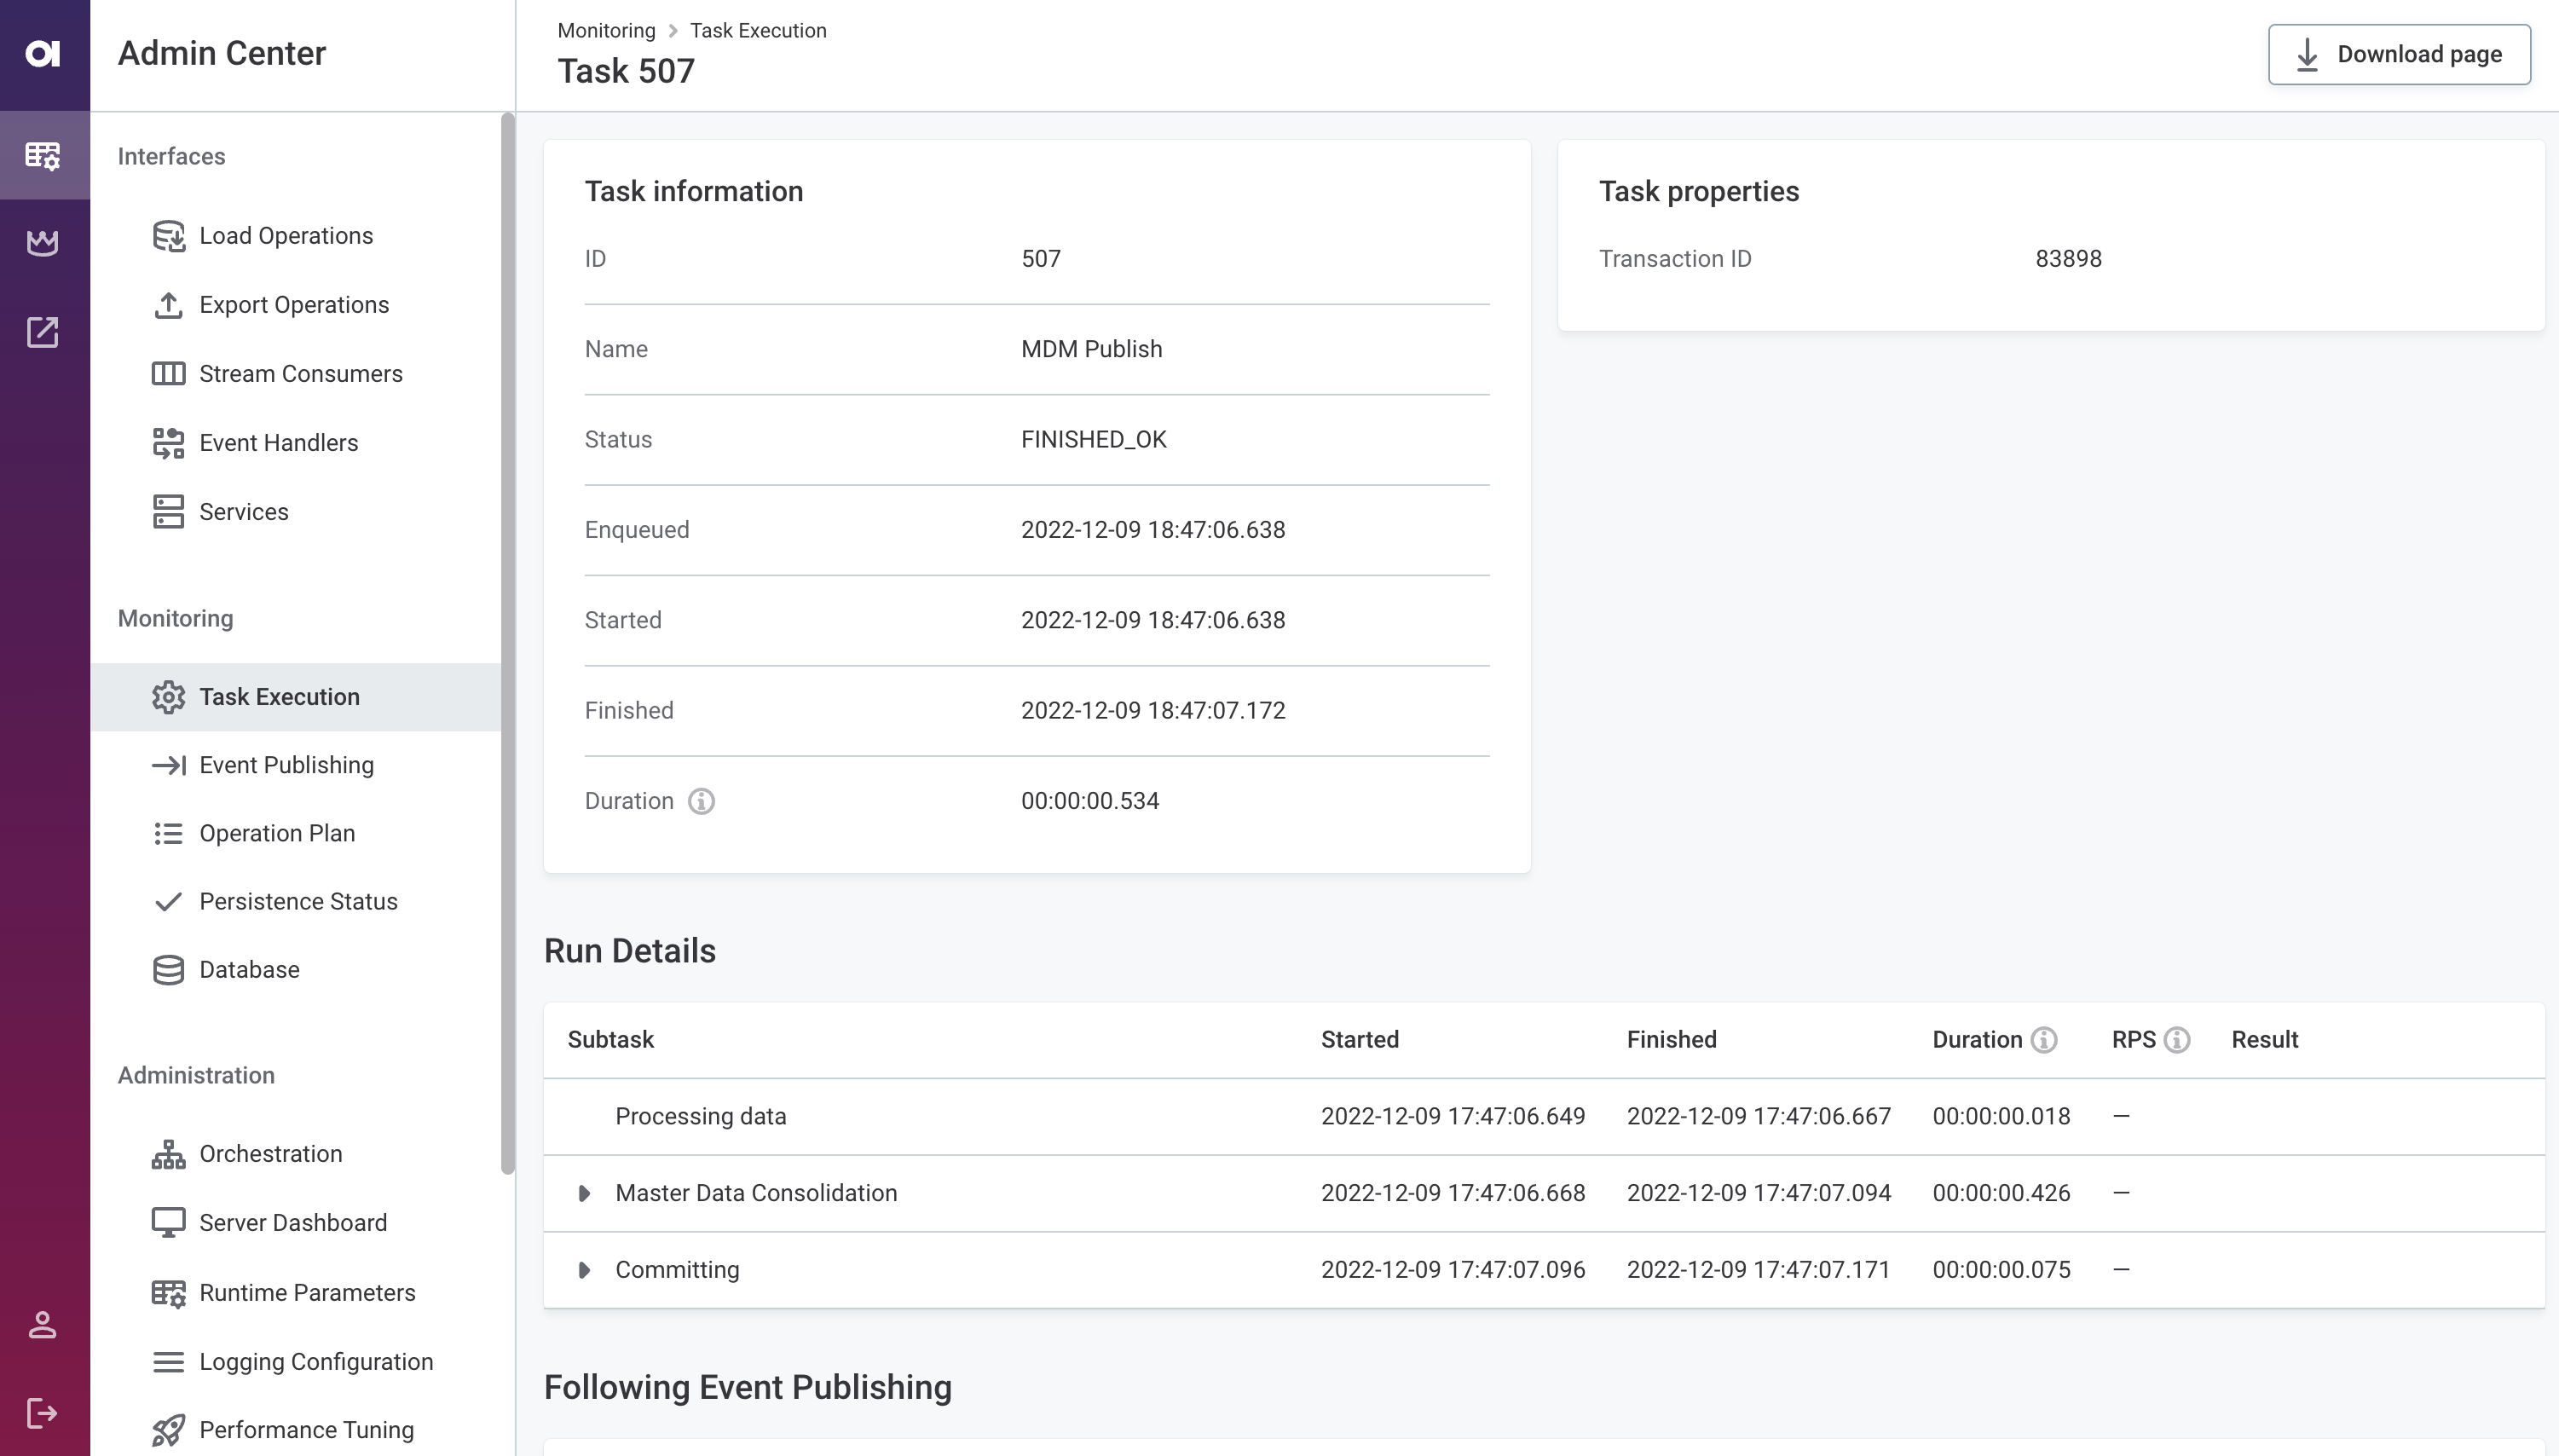This screenshot has height=1456, width=2559.
Task: Open the user profile icon at bottom left
Action: (43, 1326)
